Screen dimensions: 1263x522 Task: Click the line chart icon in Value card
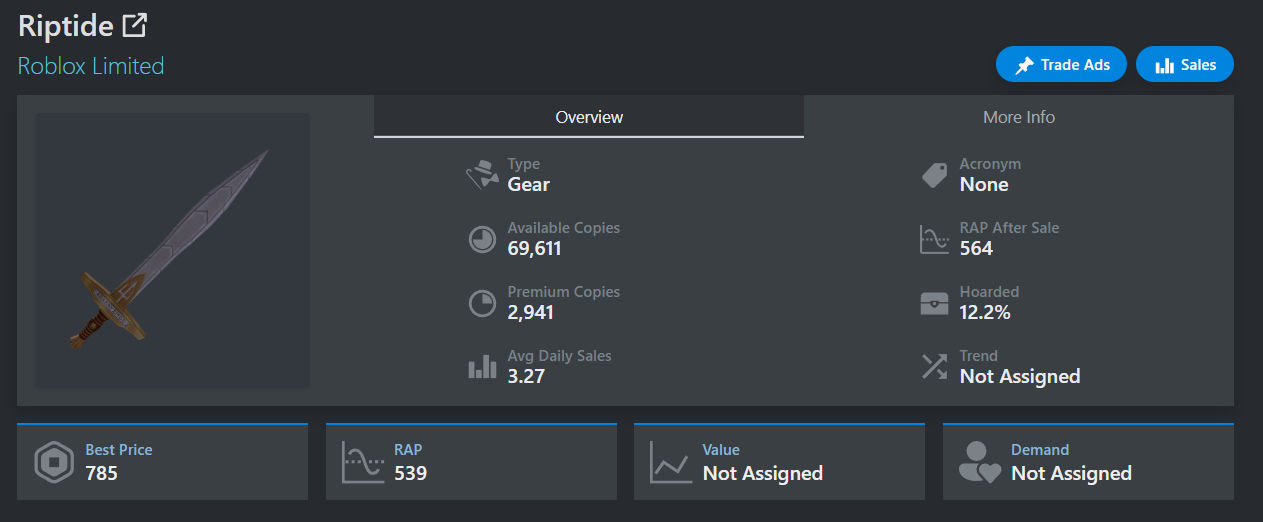point(670,462)
